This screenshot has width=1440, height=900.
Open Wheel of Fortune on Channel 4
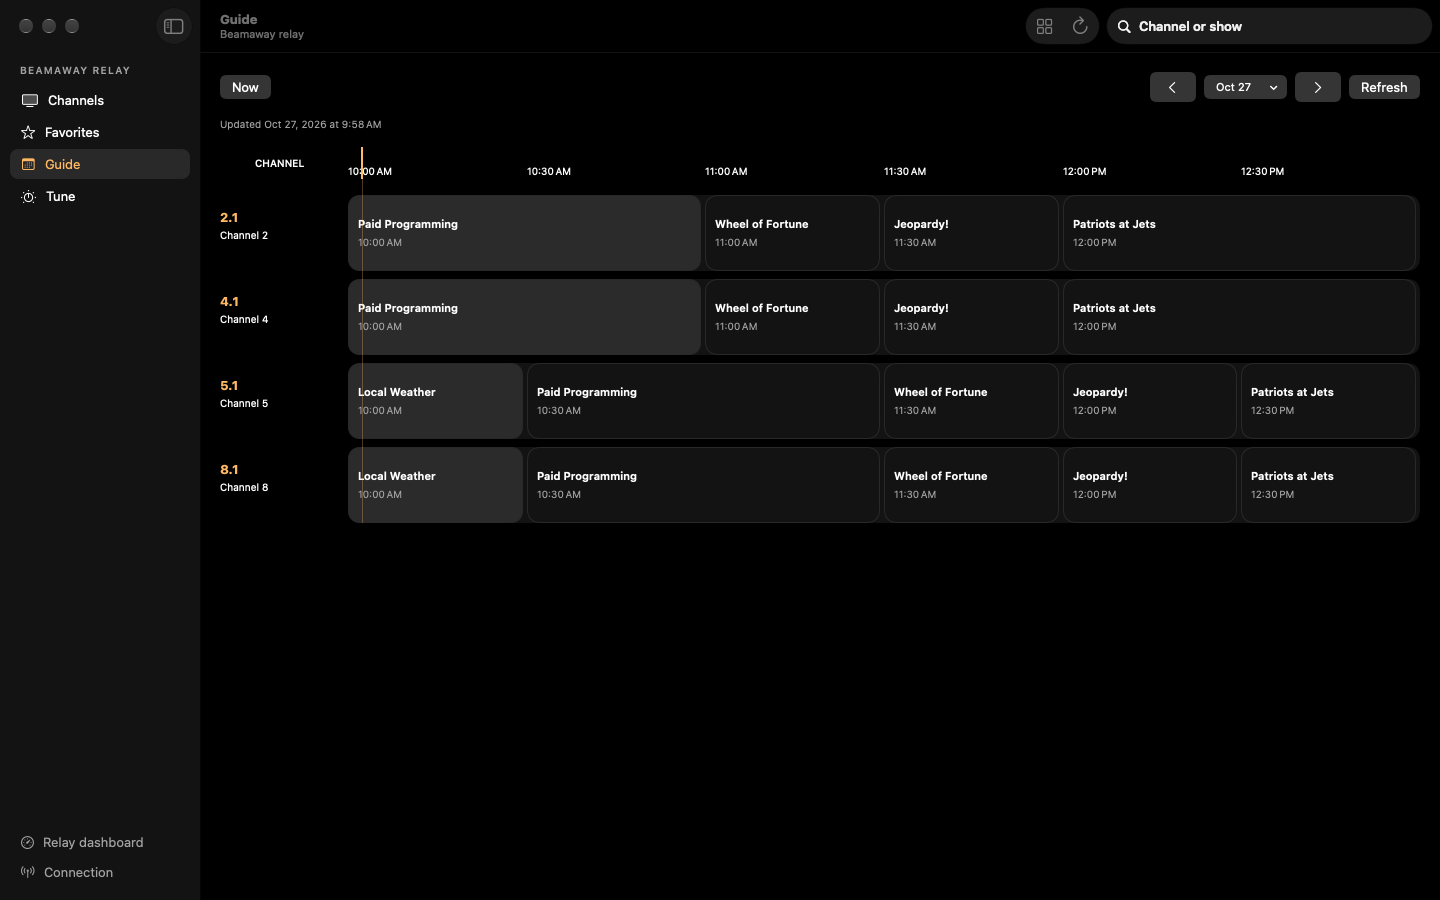[792, 317]
